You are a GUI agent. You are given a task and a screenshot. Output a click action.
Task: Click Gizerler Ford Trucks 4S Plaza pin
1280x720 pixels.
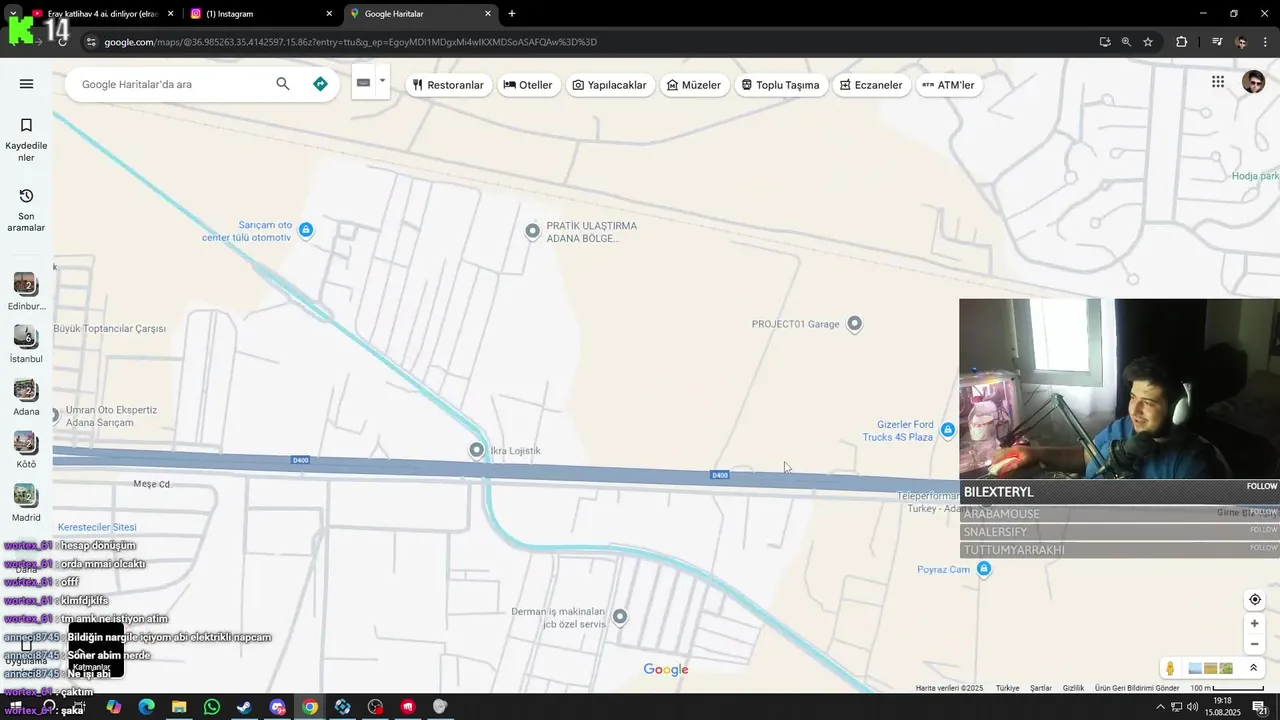(947, 430)
